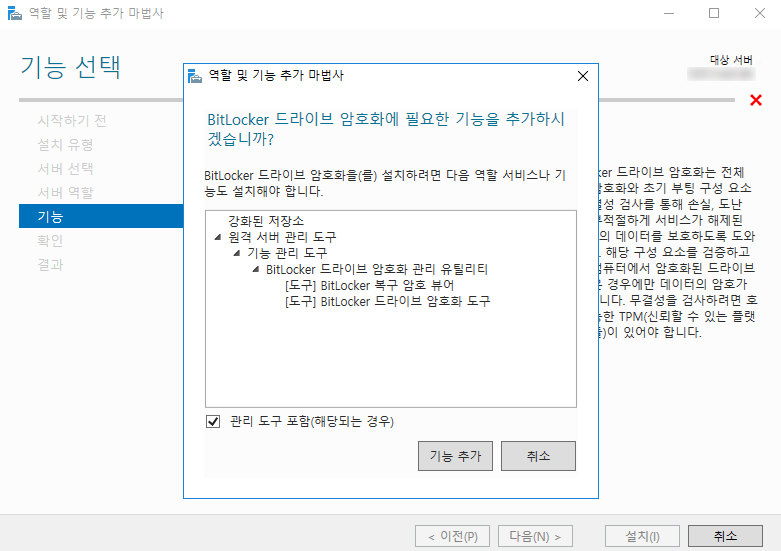The height and width of the screenshot is (551, 781).
Task: Select the highlighted 기능 step in sidebar
Action: 101,216
